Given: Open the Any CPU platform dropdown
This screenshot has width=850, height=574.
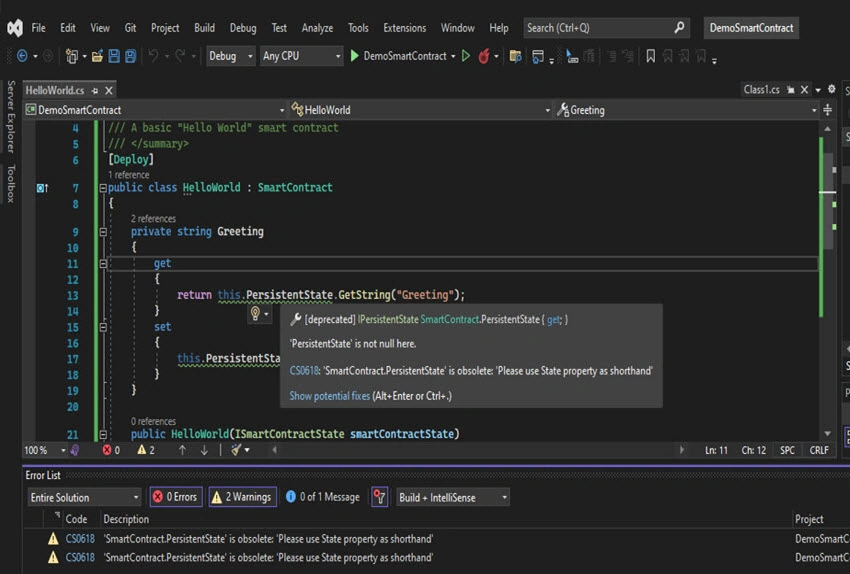Looking at the screenshot, I should click(x=301, y=56).
